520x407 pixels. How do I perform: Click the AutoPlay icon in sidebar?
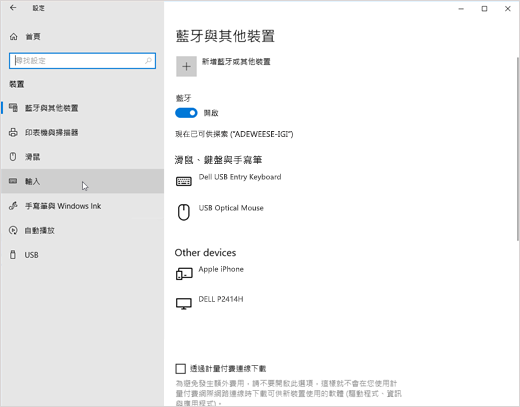(x=13, y=230)
